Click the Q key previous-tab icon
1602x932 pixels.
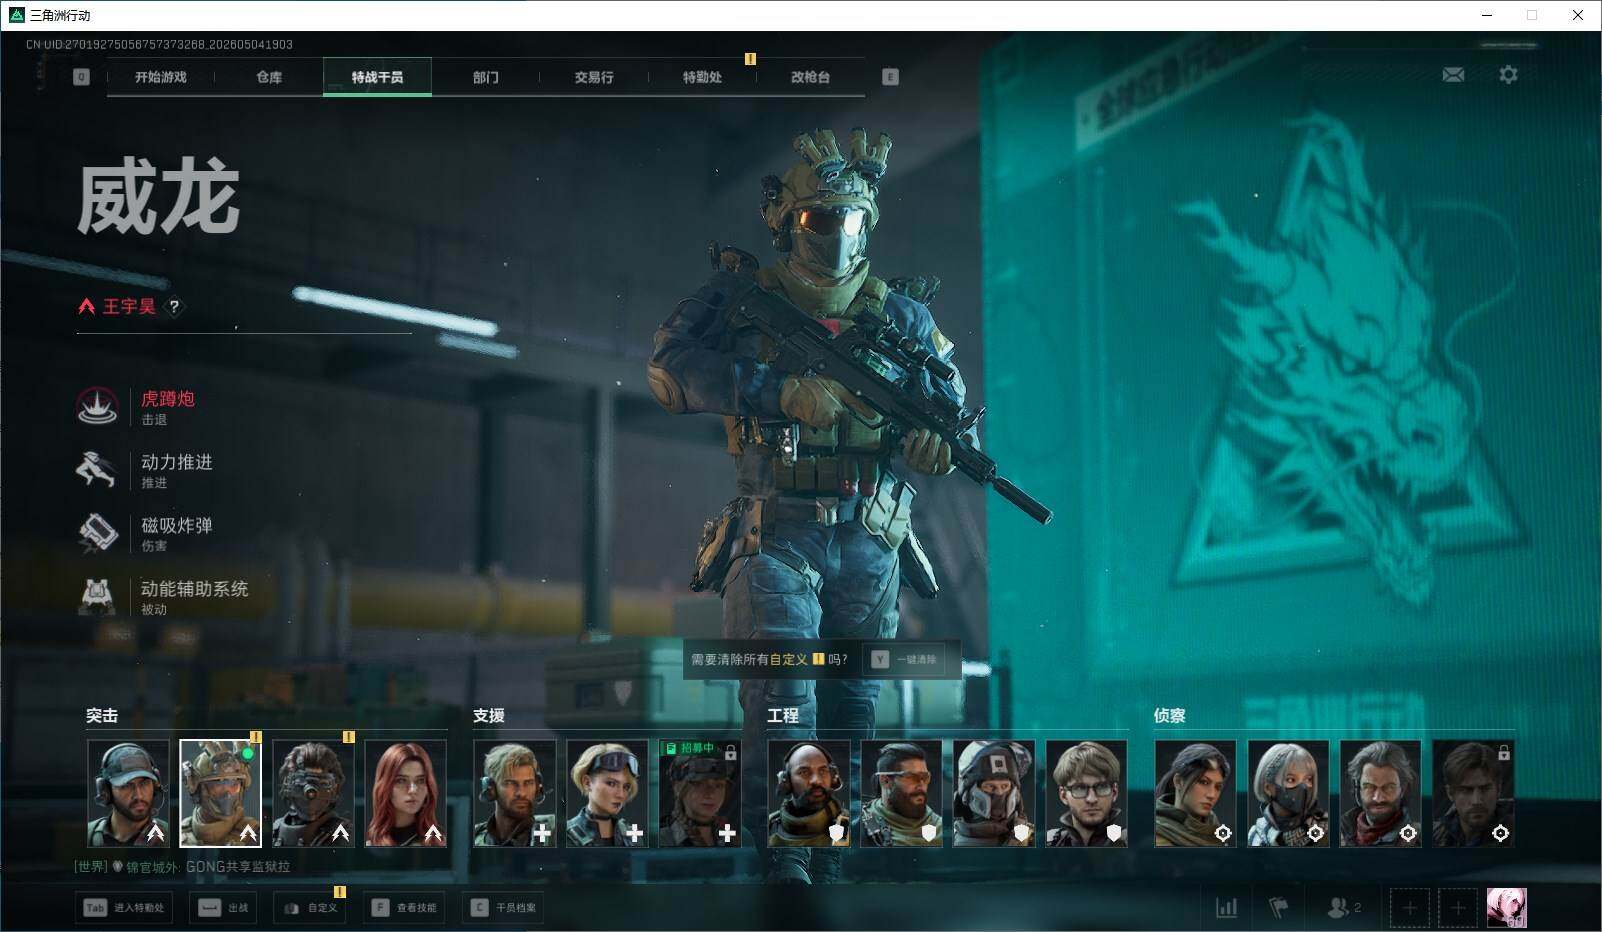tap(82, 77)
